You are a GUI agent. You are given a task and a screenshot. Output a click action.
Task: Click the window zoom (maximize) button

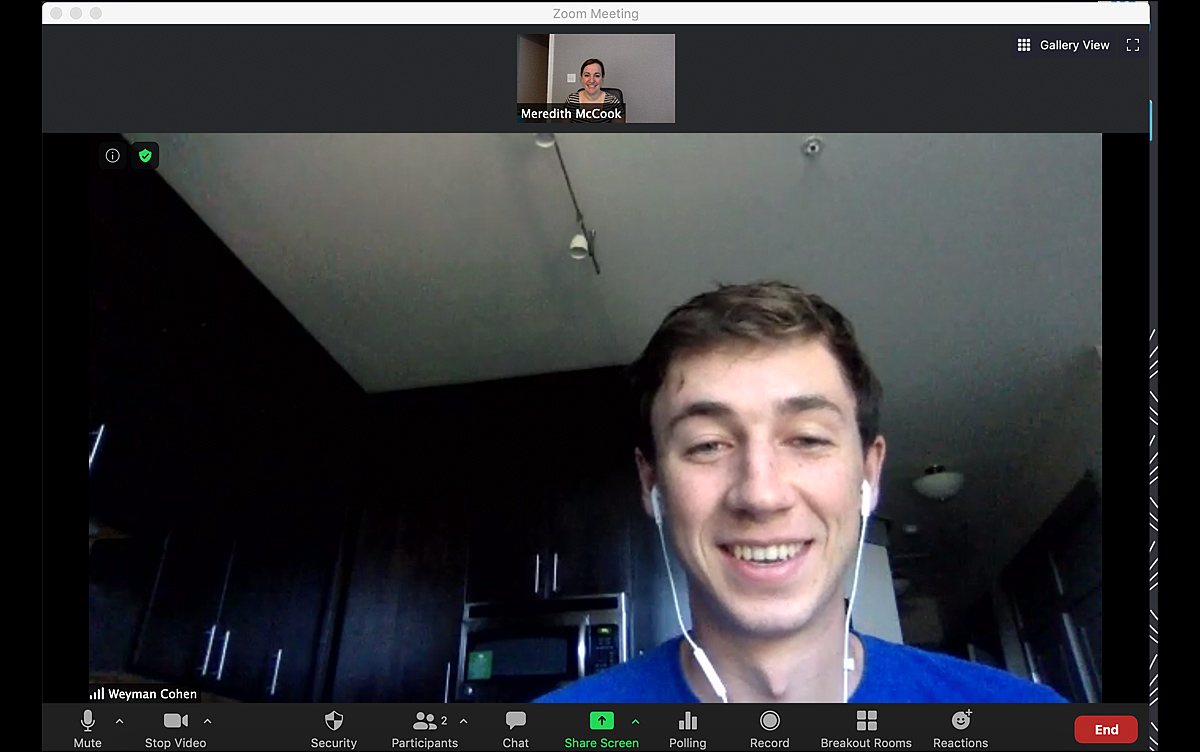pyautogui.click(x=96, y=13)
